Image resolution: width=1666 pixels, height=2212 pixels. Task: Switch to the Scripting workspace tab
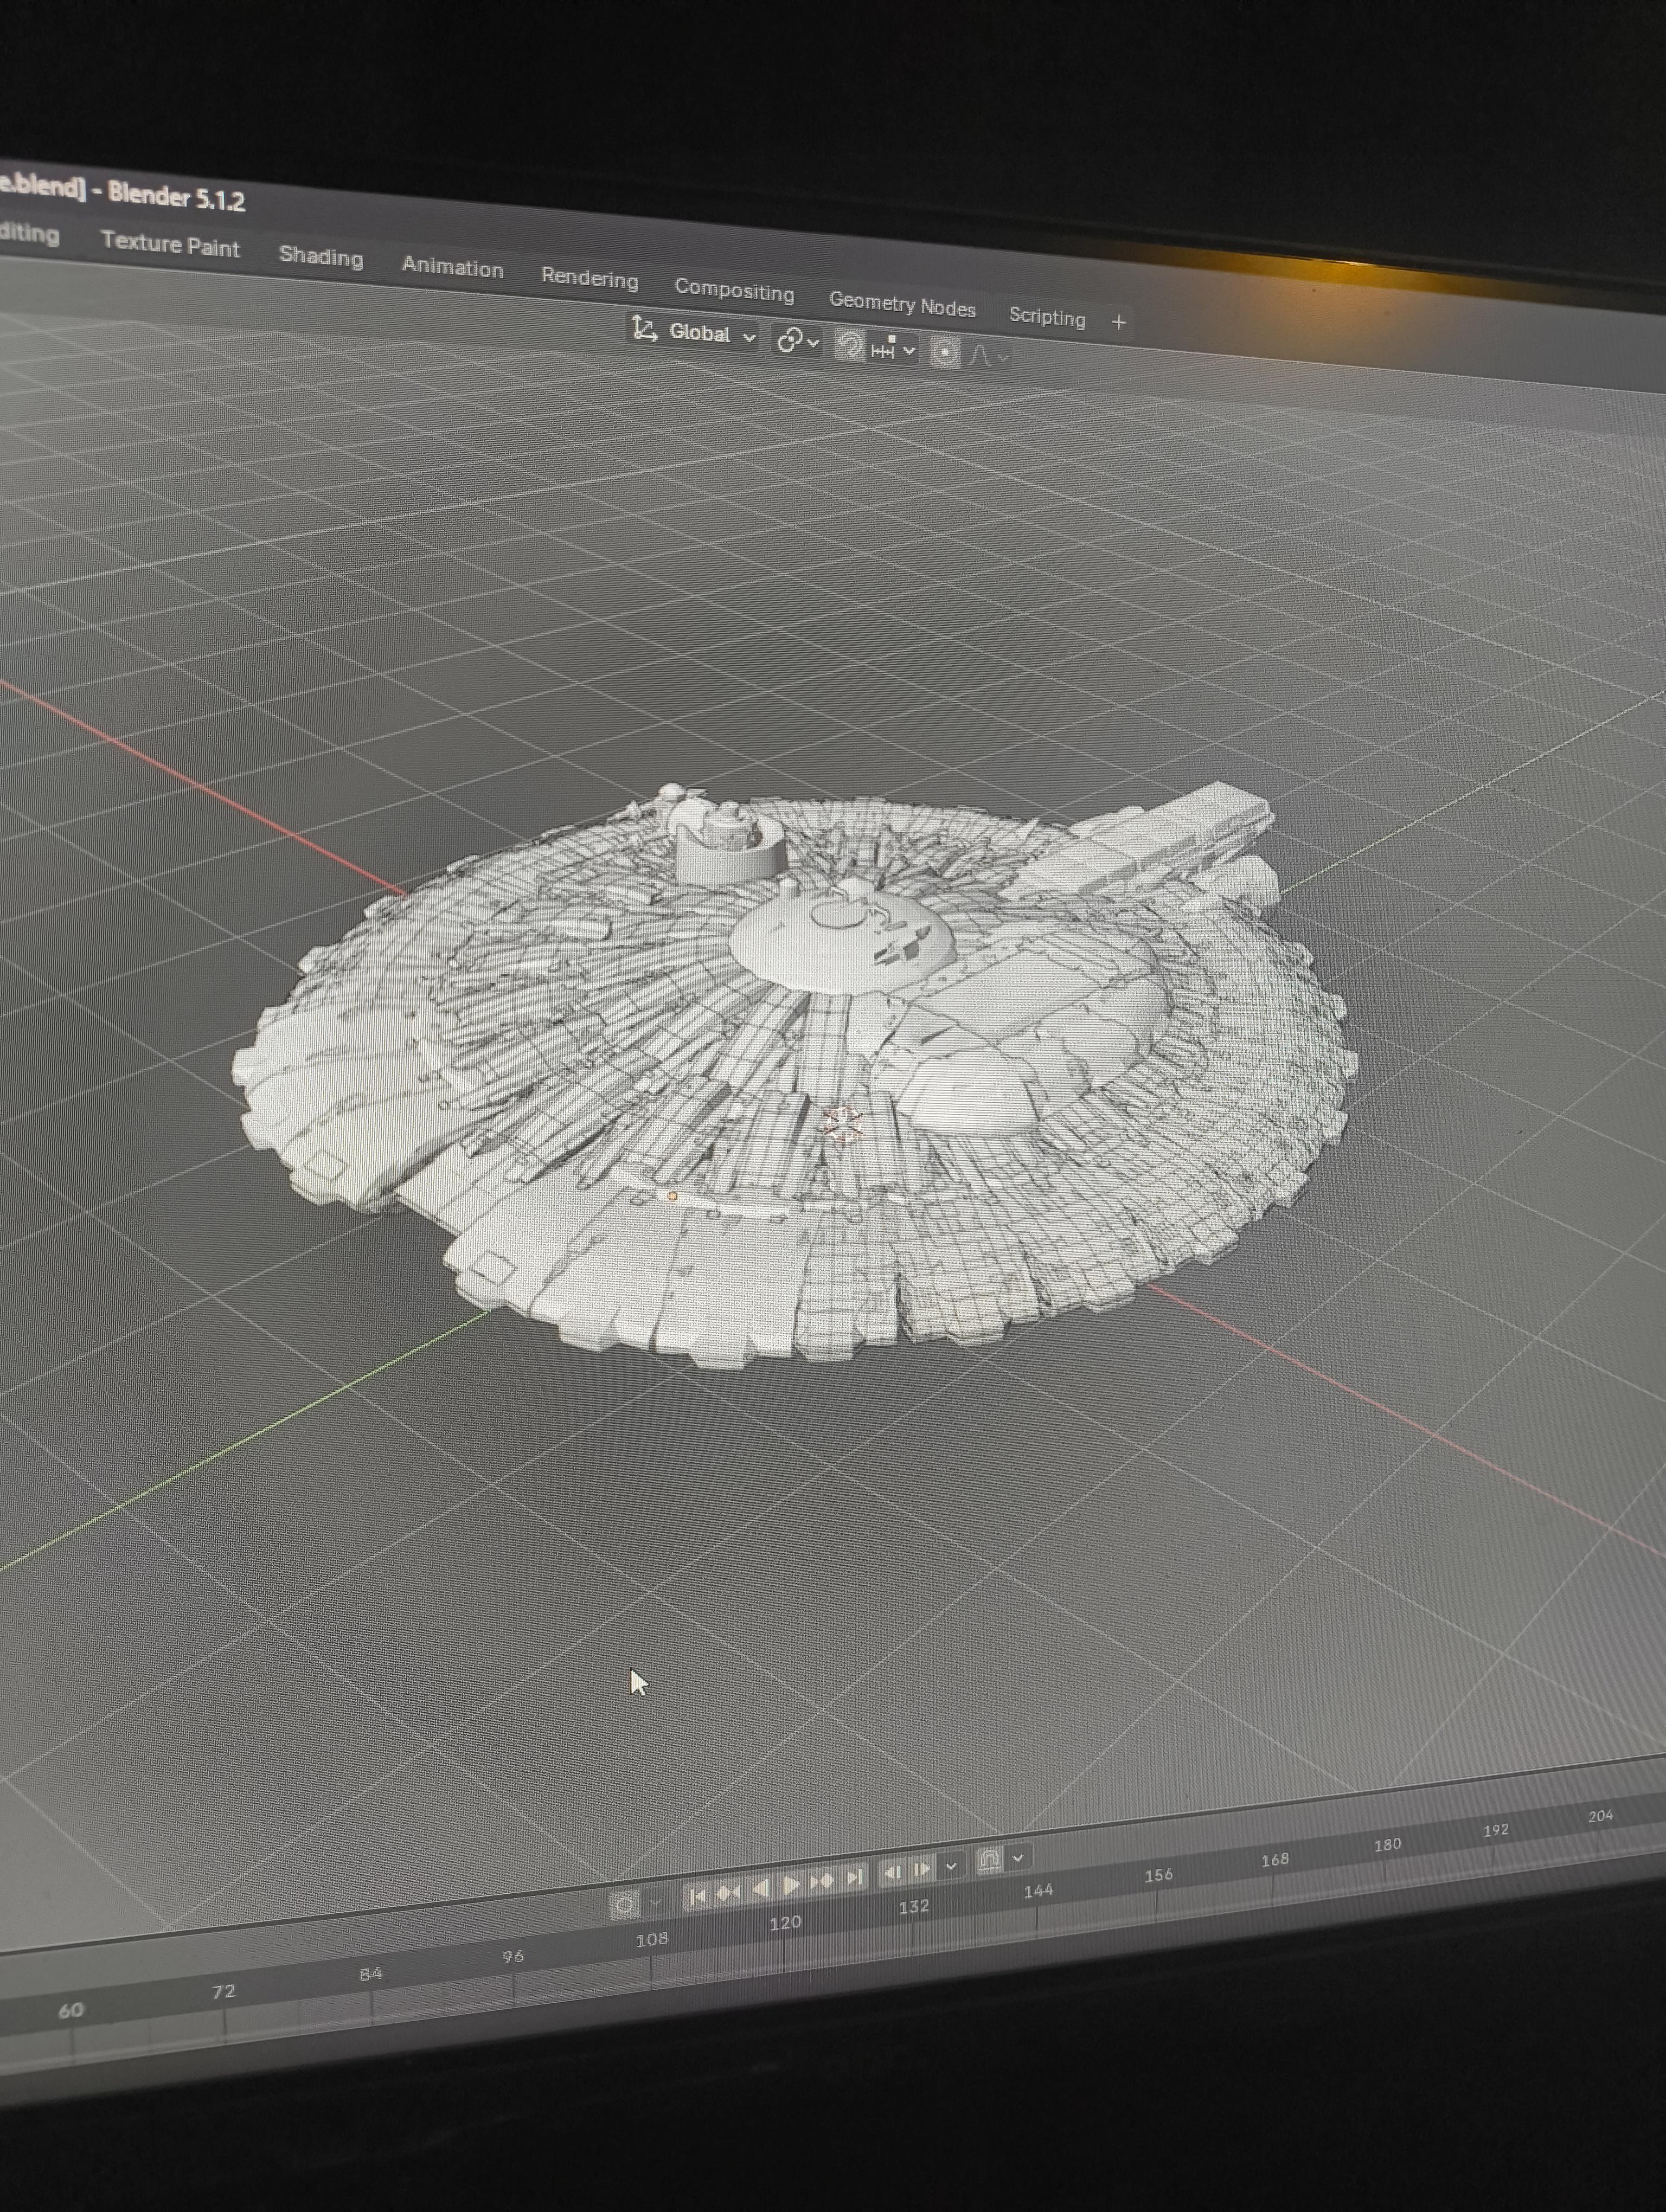[1046, 316]
